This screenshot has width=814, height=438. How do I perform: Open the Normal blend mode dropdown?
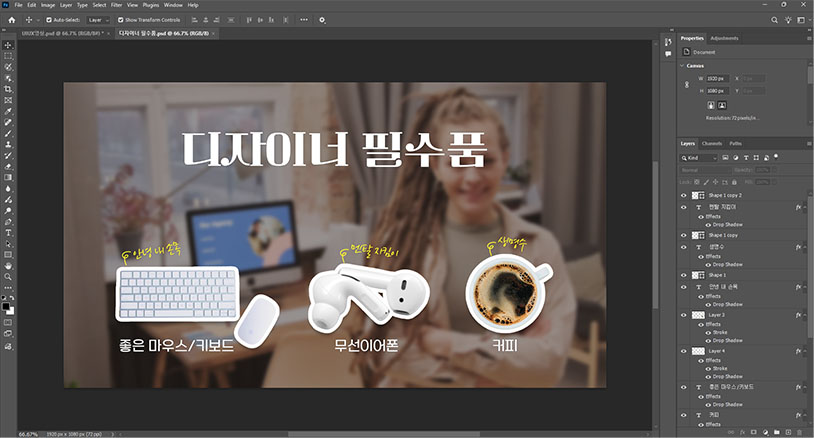tap(706, 170)
